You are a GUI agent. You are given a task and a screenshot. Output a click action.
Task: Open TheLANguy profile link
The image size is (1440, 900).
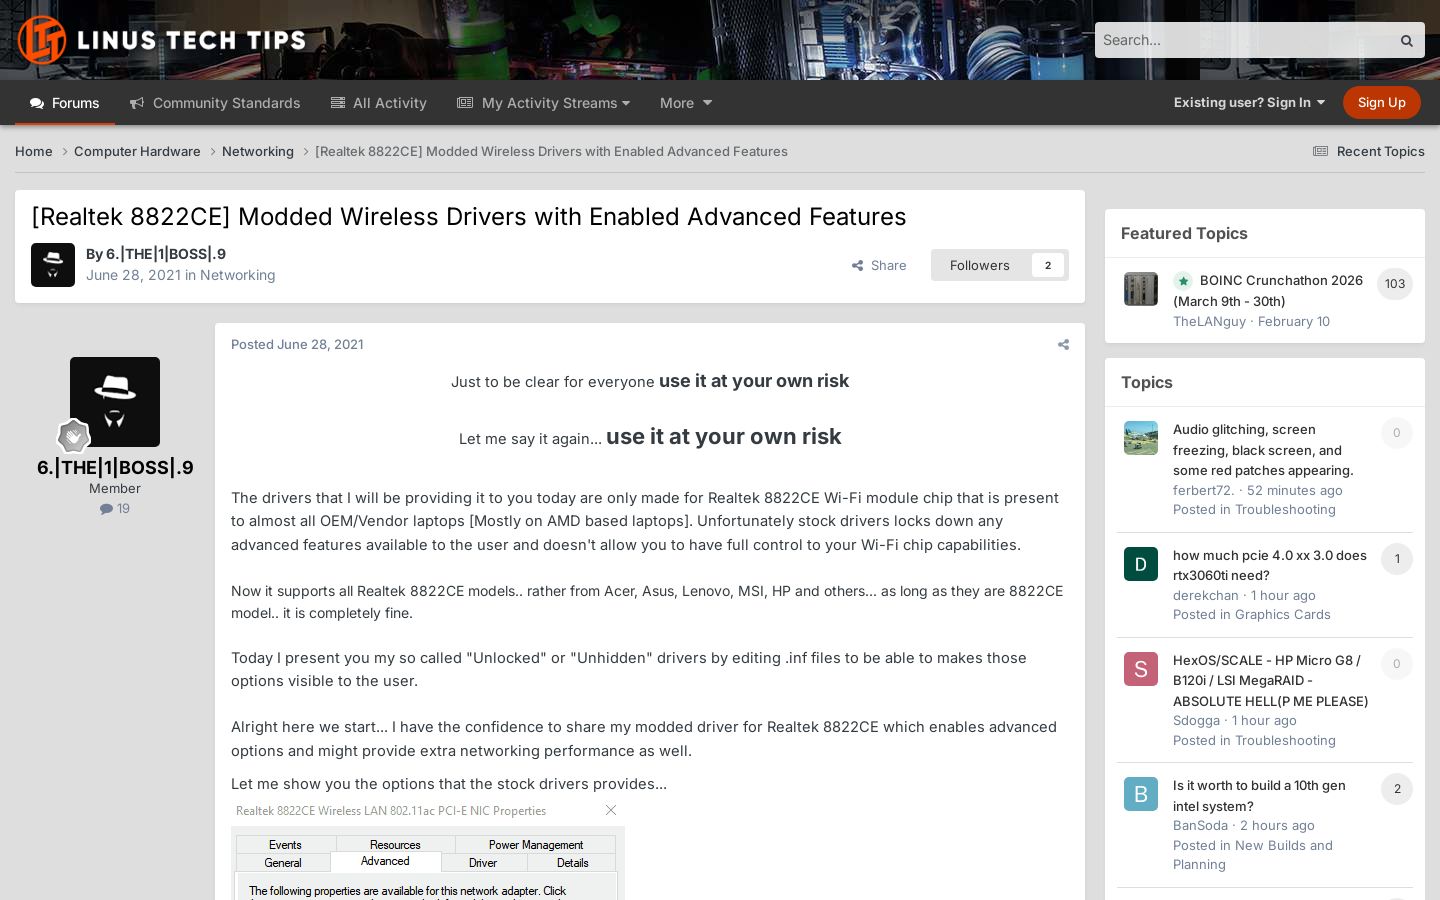pyautogui.click(x=1209, y=321)
